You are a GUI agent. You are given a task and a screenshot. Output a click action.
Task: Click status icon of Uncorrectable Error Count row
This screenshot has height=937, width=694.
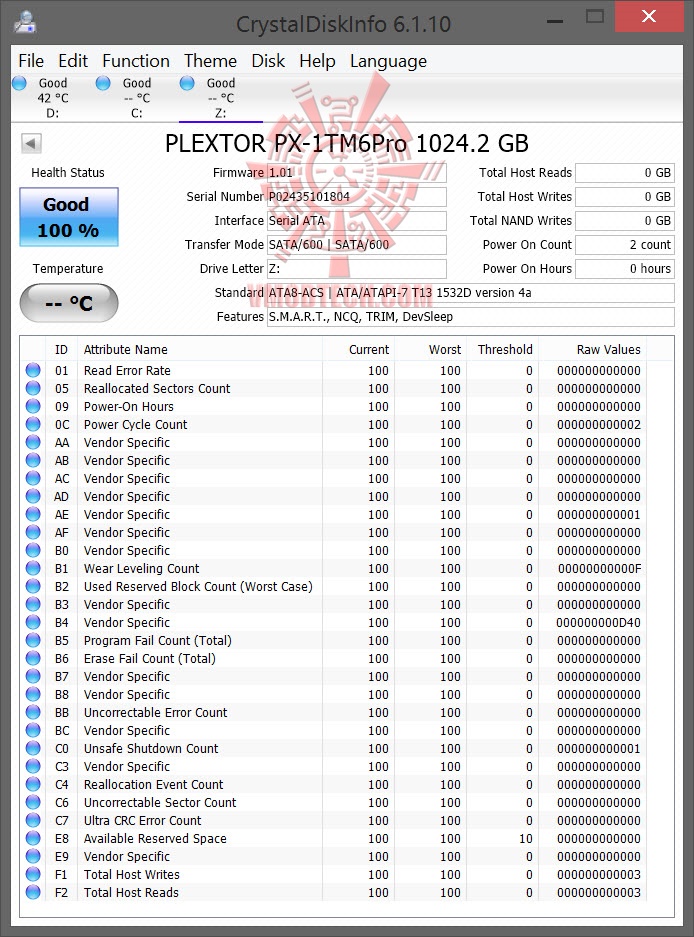(x=33, y=712)
